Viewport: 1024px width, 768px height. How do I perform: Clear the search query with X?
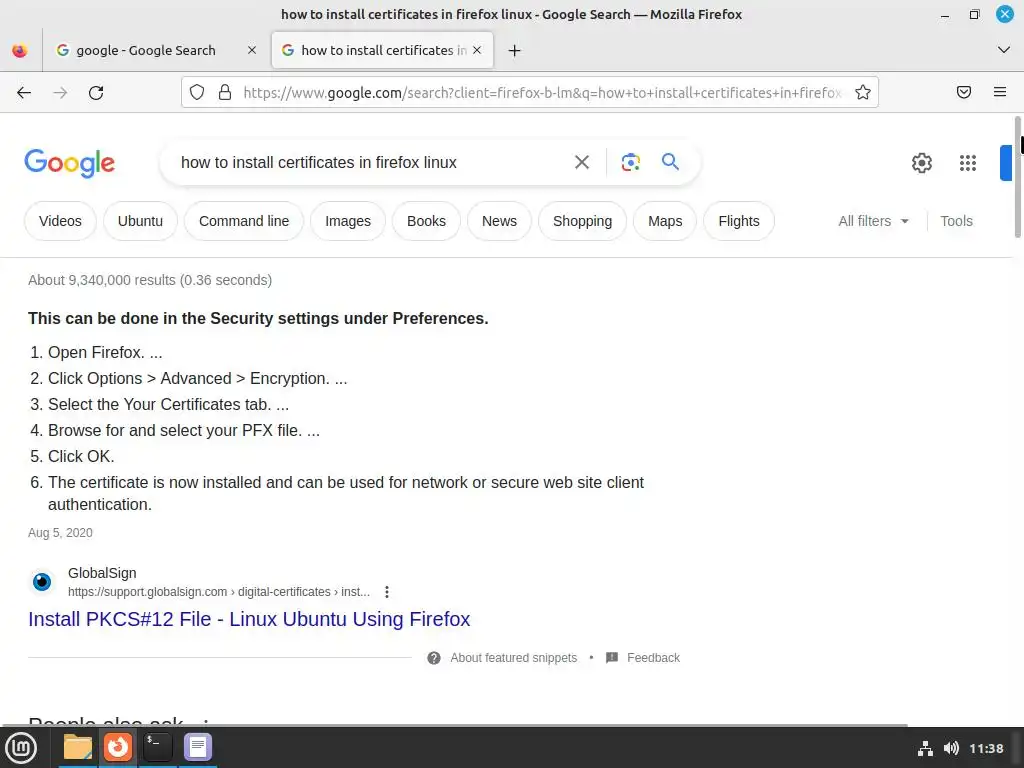[x=581, y=163]
